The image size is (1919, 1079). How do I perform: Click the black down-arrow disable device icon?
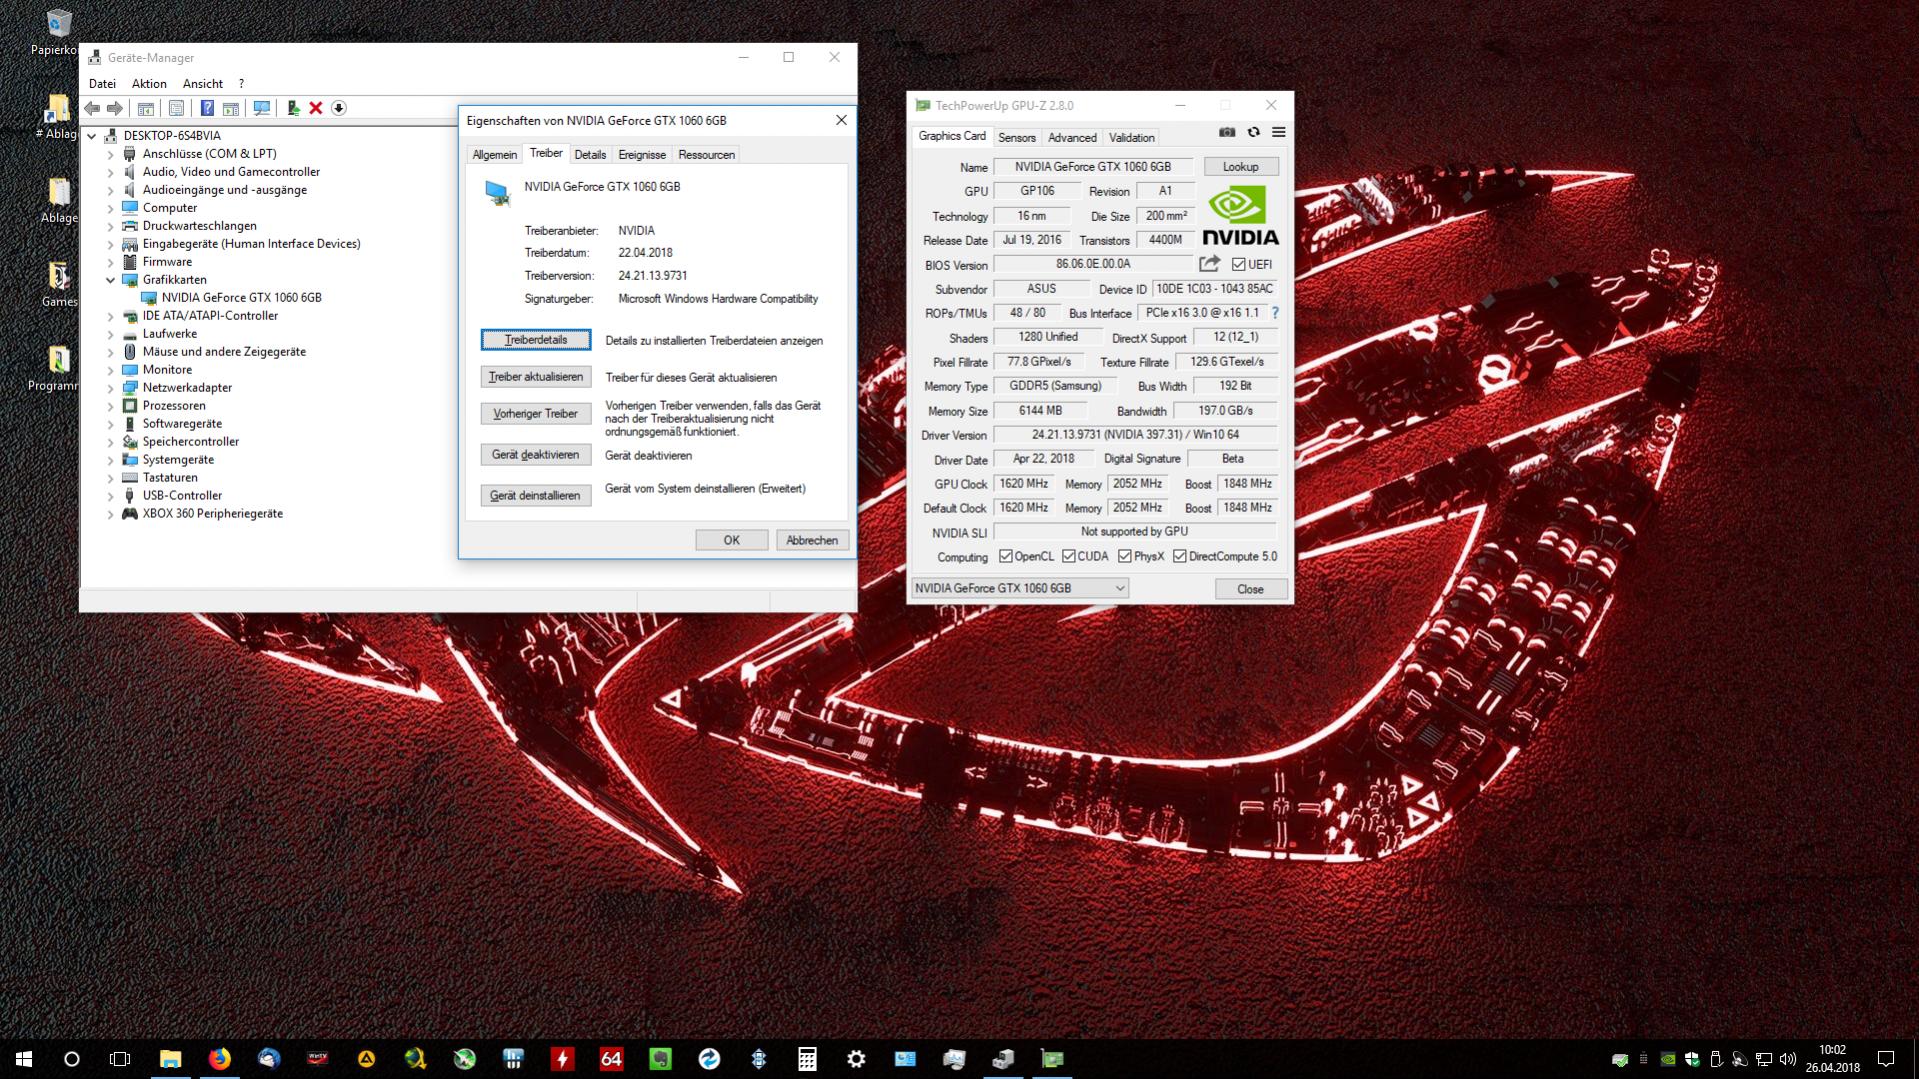click(339, 108)
